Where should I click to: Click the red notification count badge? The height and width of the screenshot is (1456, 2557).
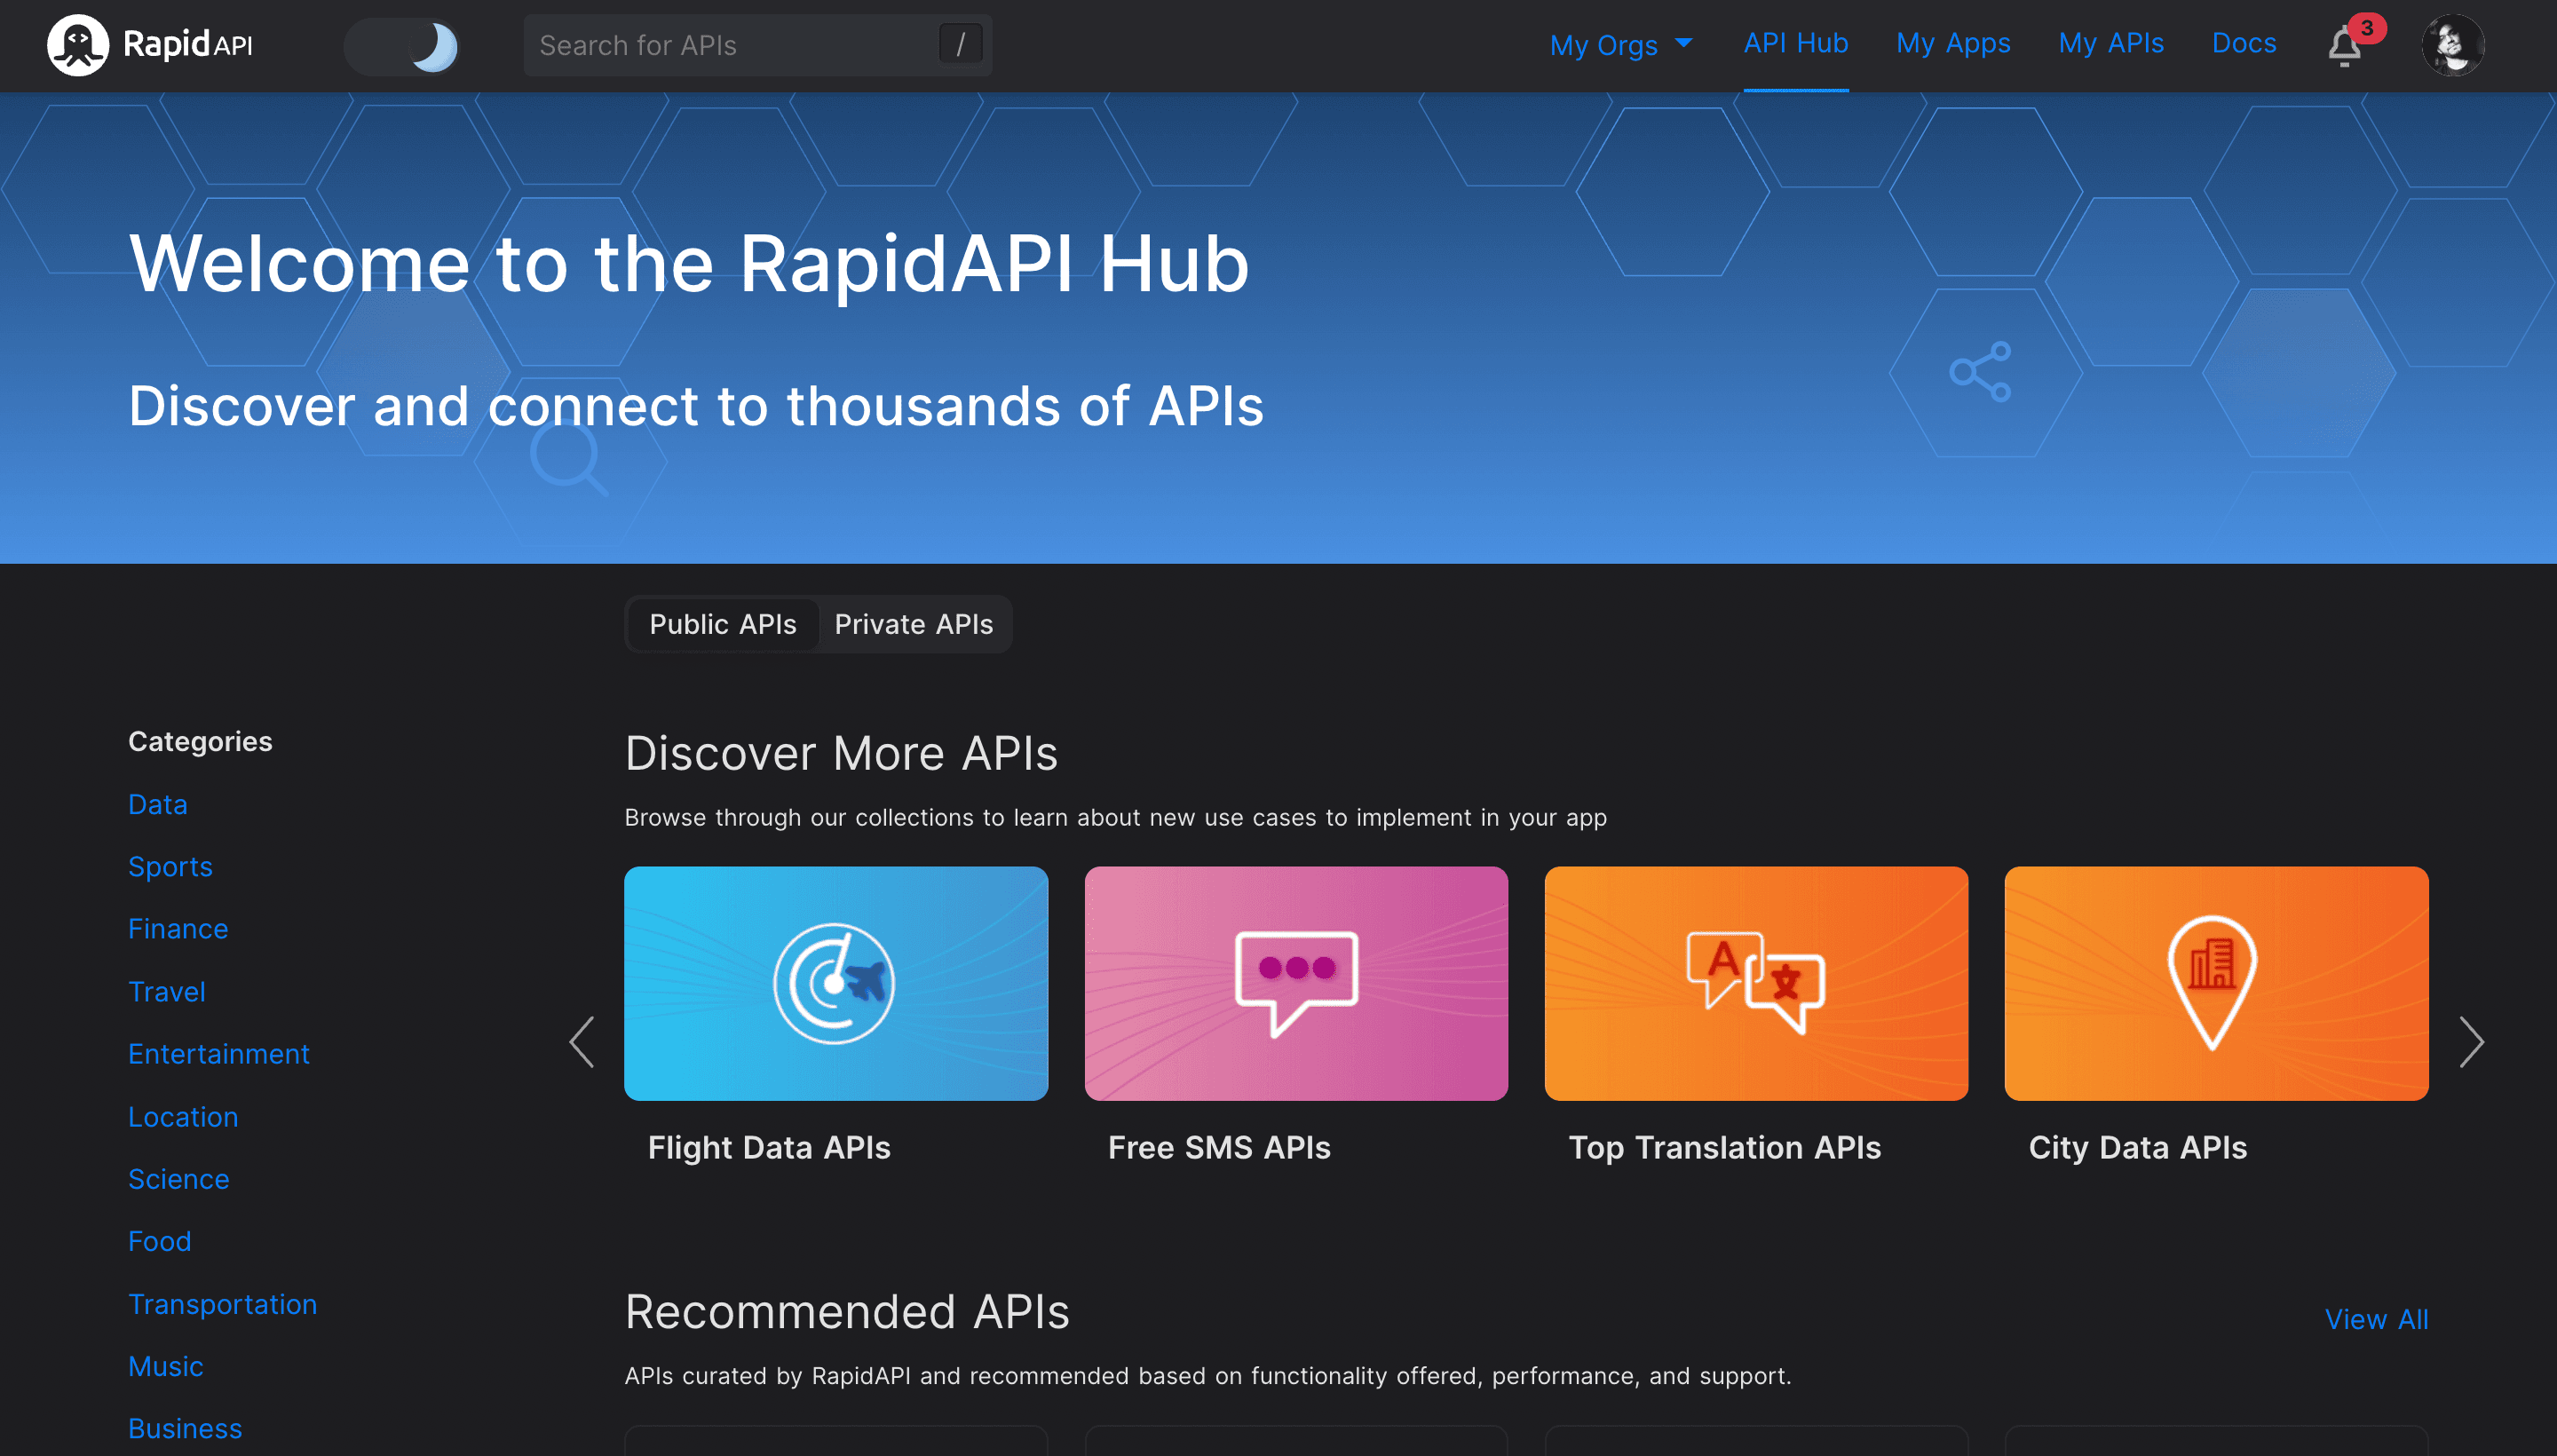[2366, 28]
